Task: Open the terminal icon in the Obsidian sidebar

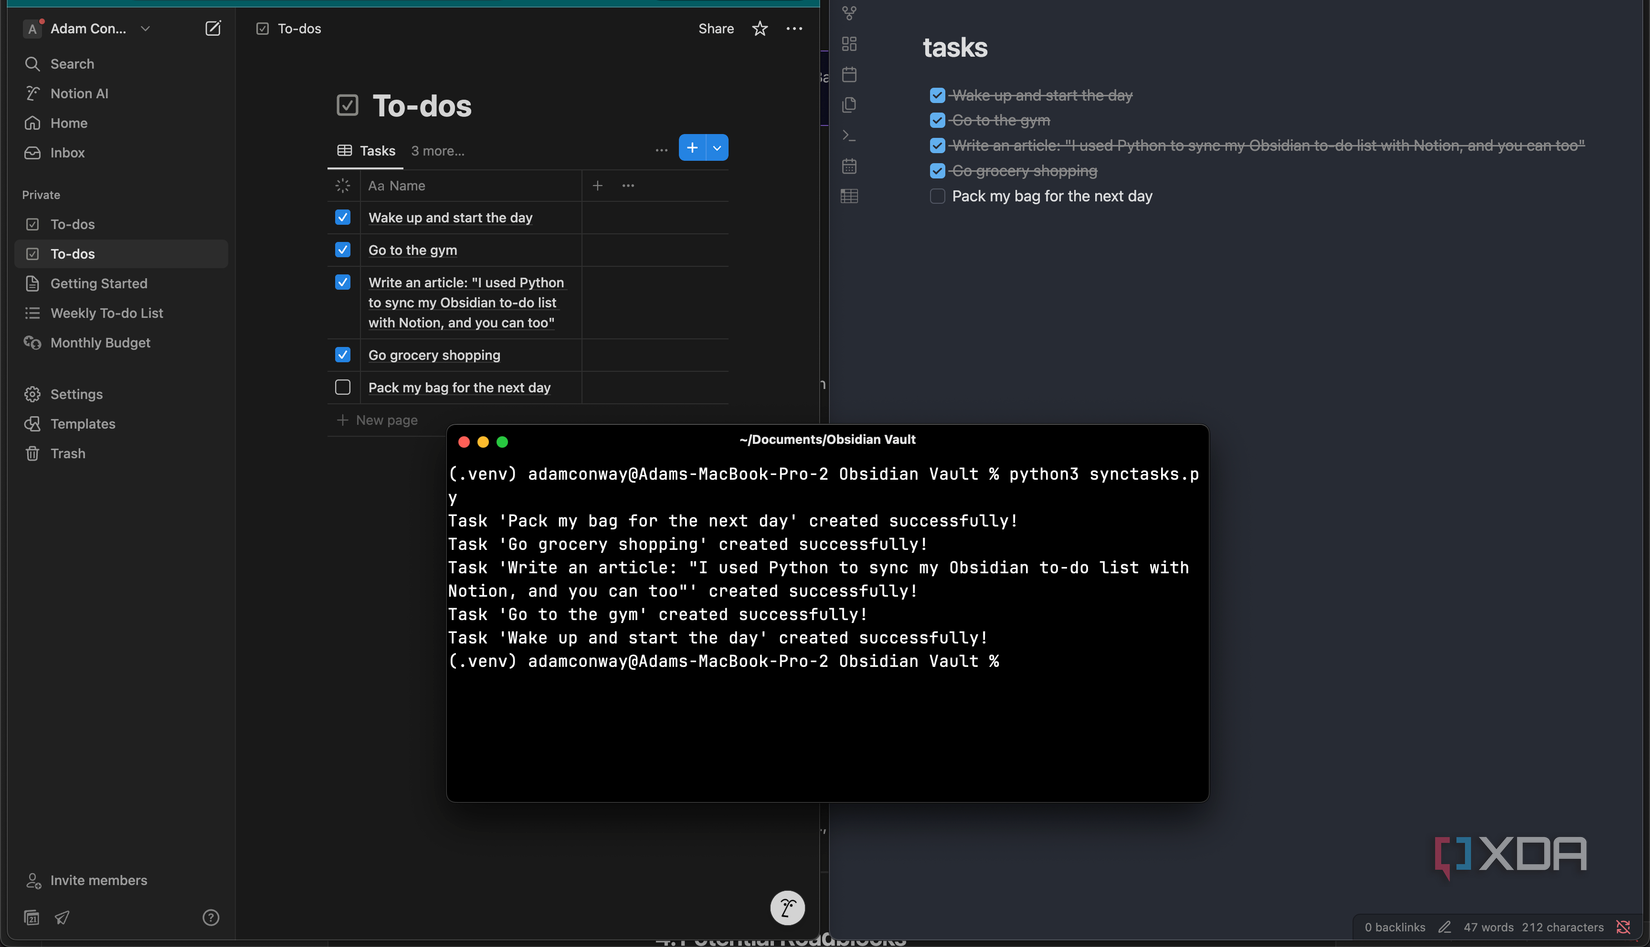Action: (849, 135)
